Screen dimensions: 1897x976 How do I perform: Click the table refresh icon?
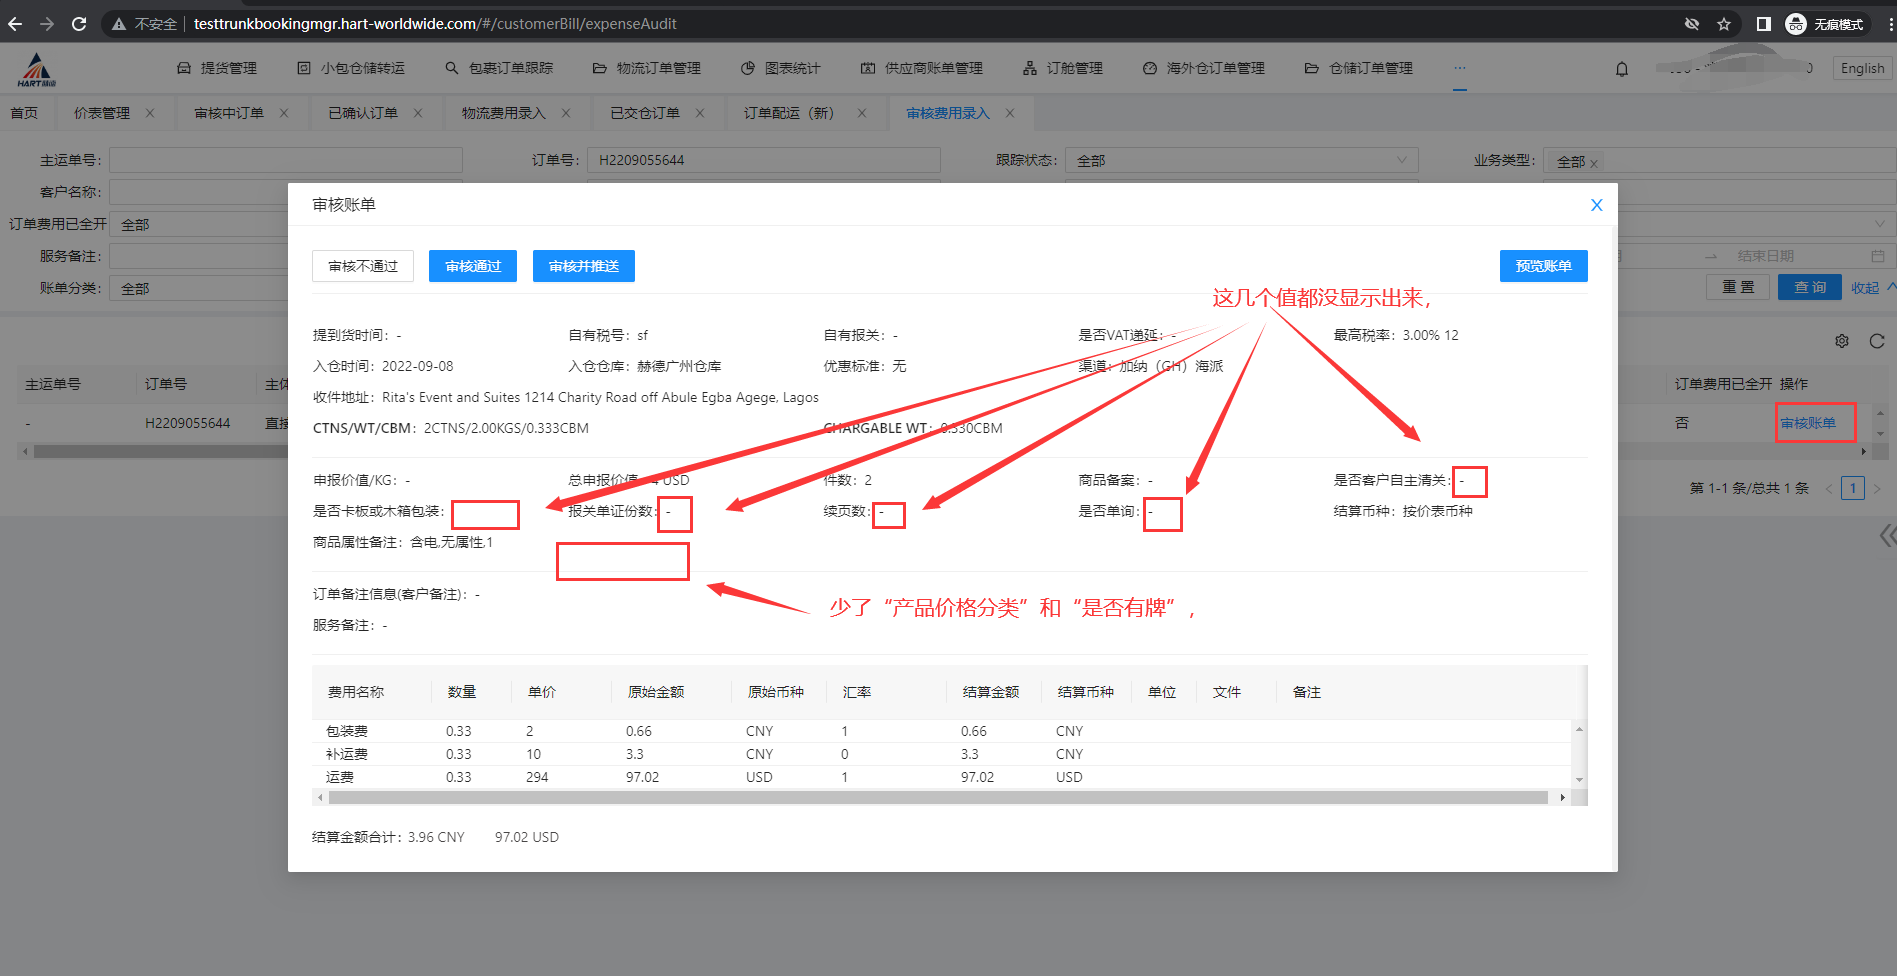tap(1877, 341)
